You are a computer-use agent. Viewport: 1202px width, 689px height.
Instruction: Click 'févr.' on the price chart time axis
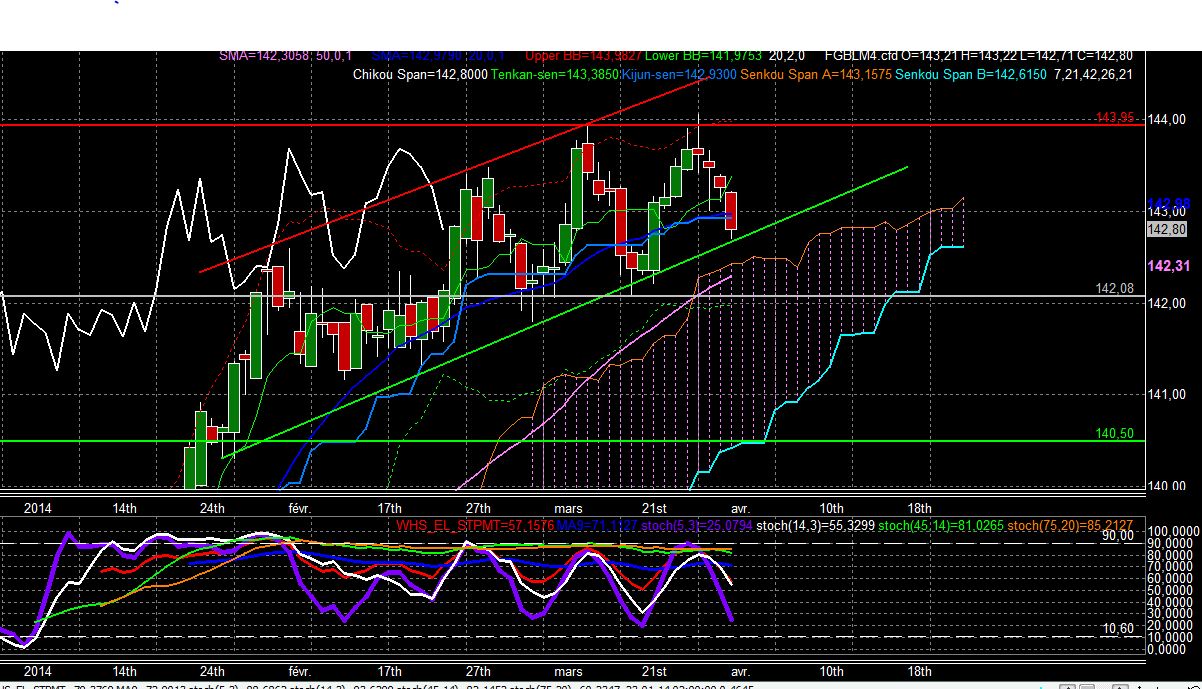300,507
